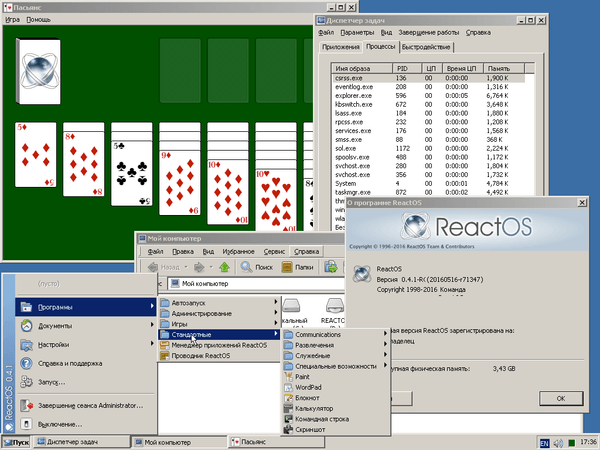Open Параметры menu in Task Manager
The height and width of the screenshot is (450, 600).
pos(357,33)
